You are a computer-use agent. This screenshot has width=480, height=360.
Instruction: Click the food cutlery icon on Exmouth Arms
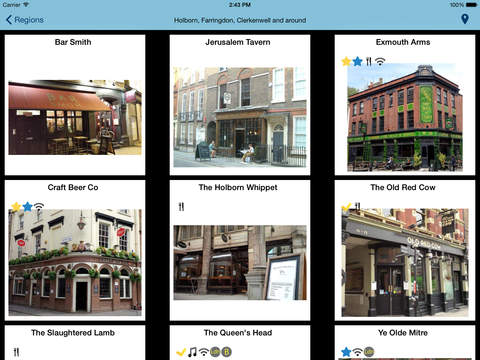tap(368, 61)
